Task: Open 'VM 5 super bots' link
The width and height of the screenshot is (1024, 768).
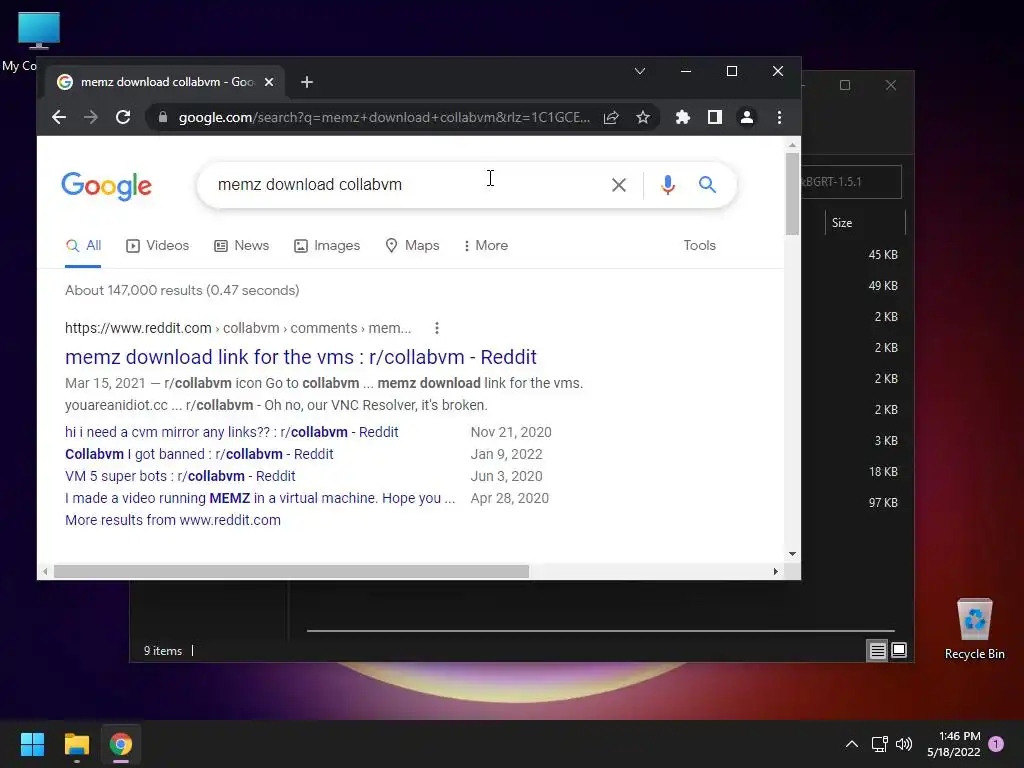Action: click(x=180, y=476)
